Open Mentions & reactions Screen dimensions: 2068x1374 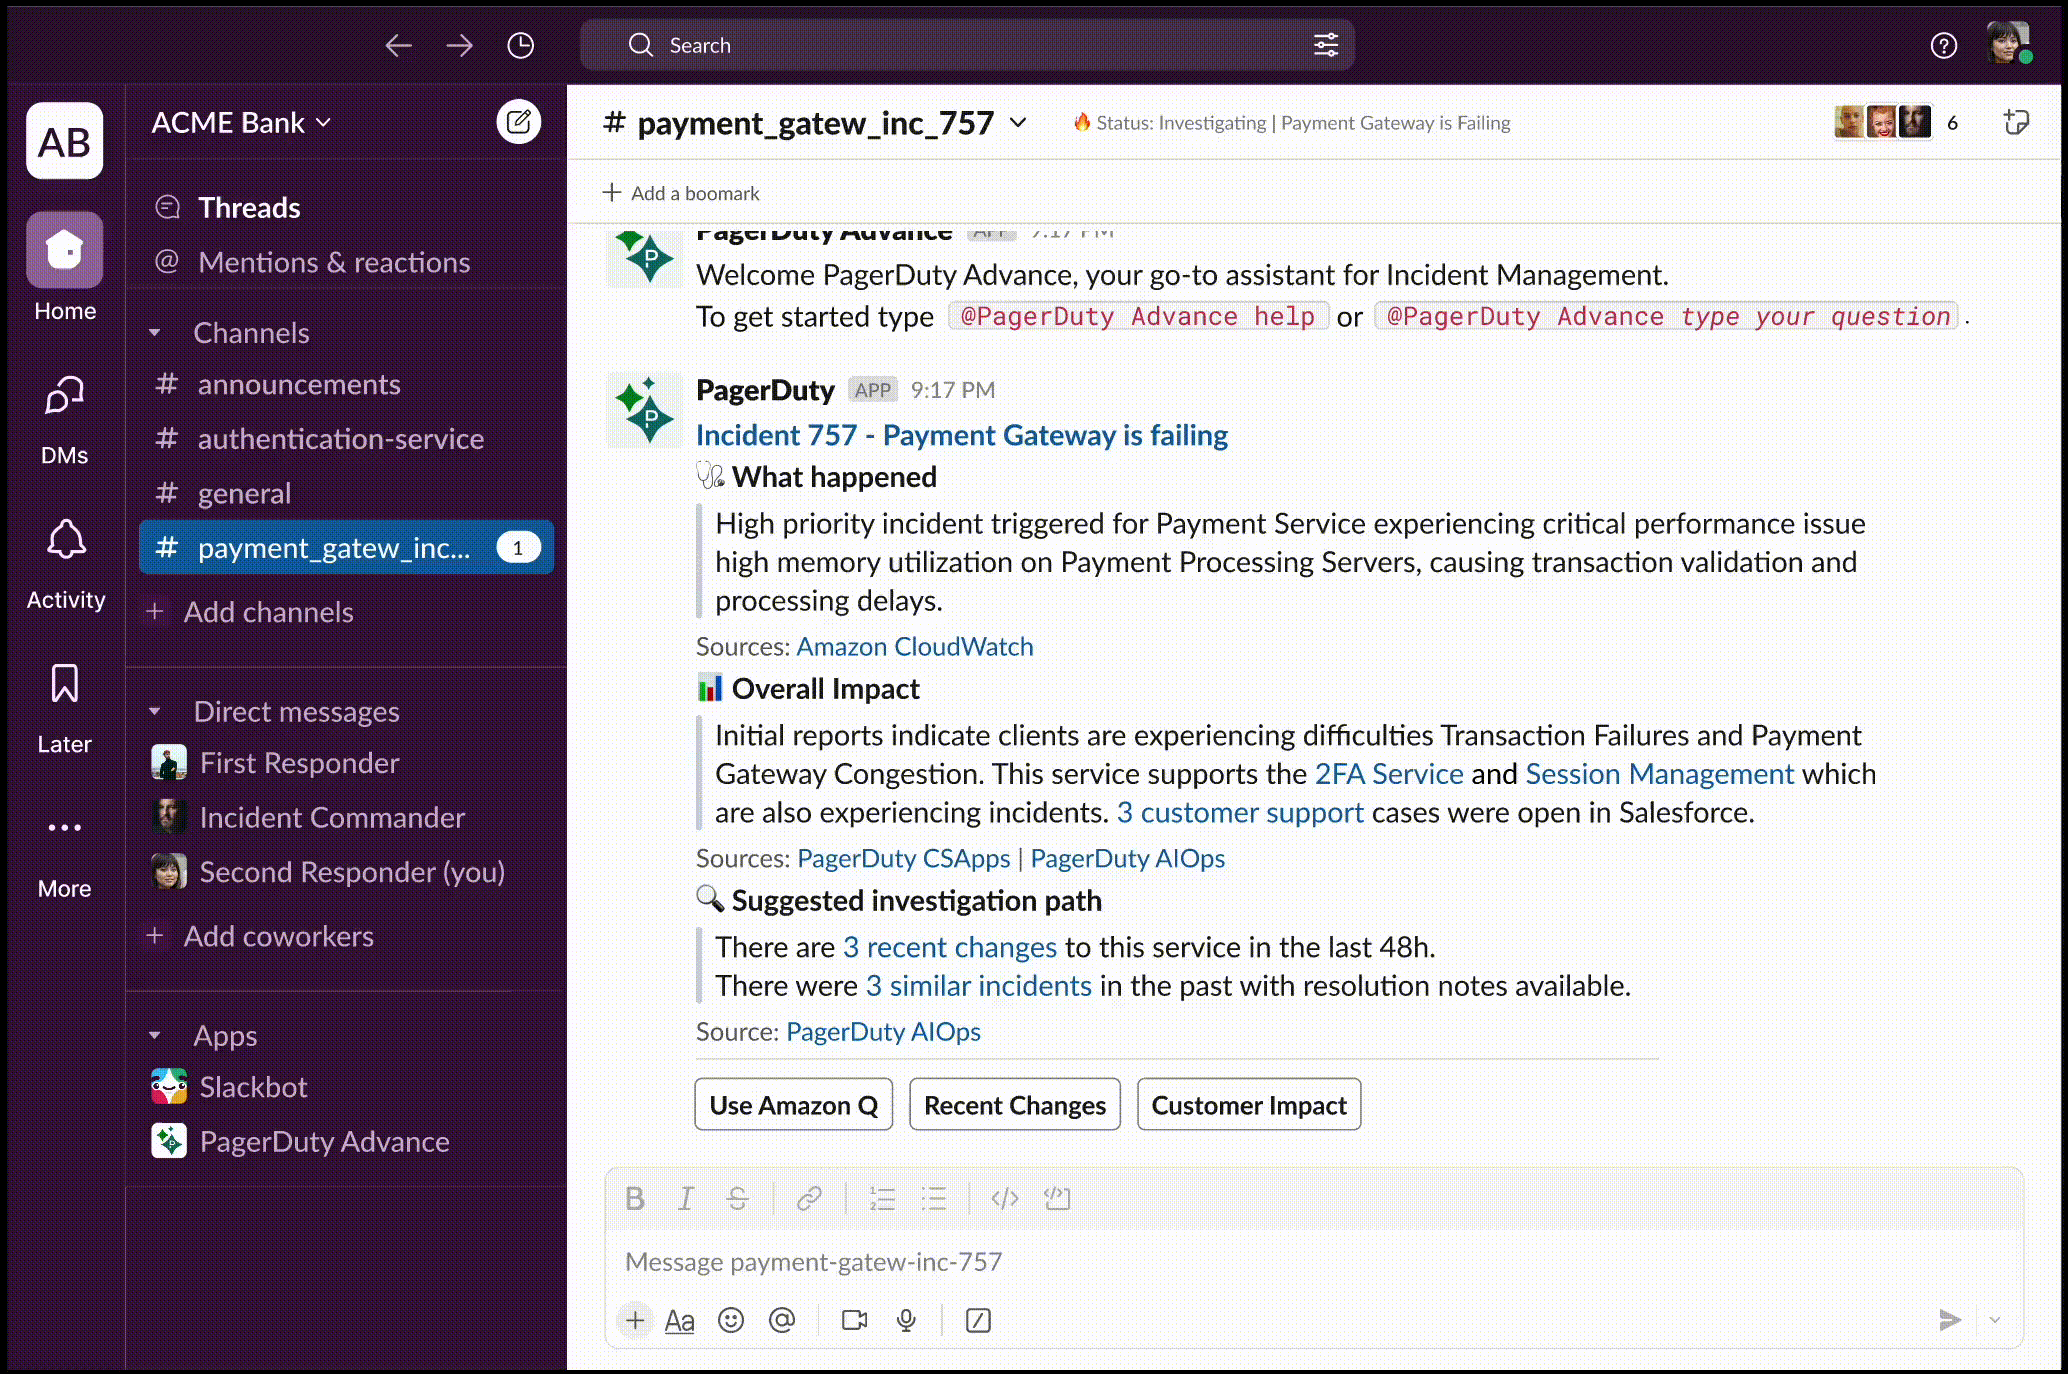click(334, 262)
